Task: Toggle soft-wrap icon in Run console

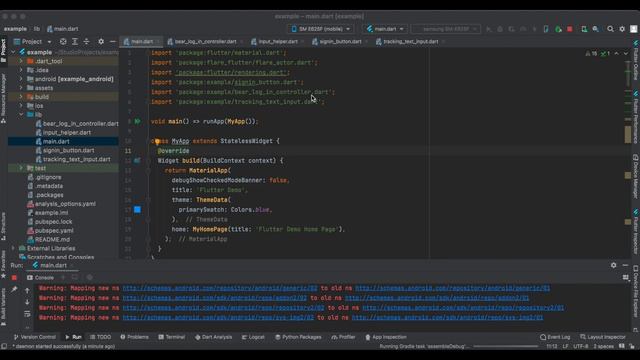Action: (x=27, y=314)
